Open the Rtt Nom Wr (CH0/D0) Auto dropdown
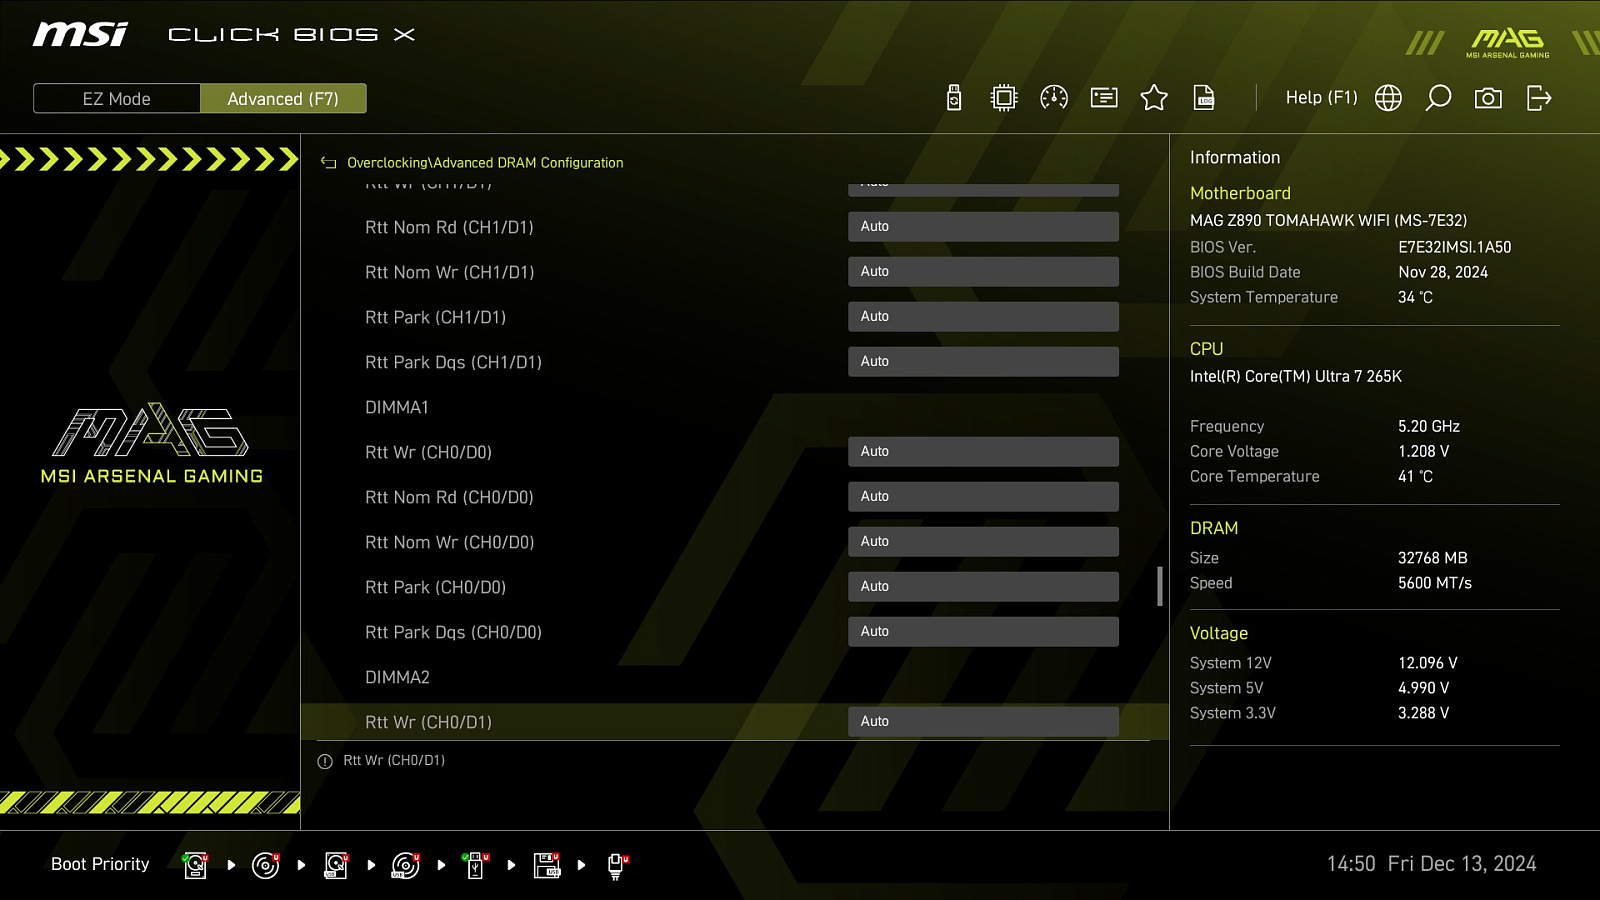The height and width of the screenshot is (900, 1600). [983, 542]
